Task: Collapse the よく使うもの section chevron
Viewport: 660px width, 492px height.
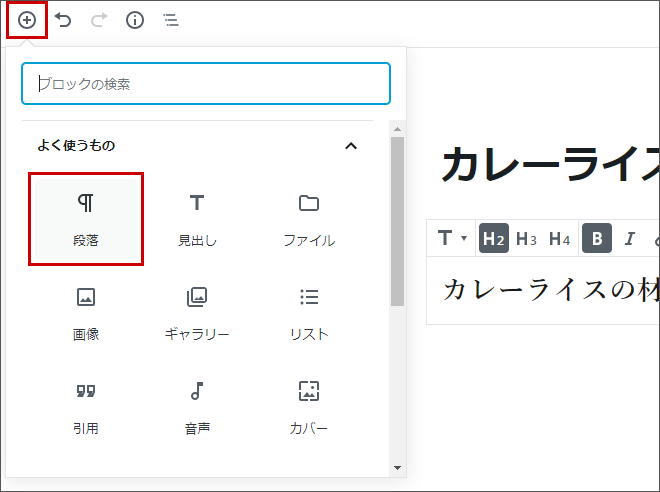Action: point(351,146)
